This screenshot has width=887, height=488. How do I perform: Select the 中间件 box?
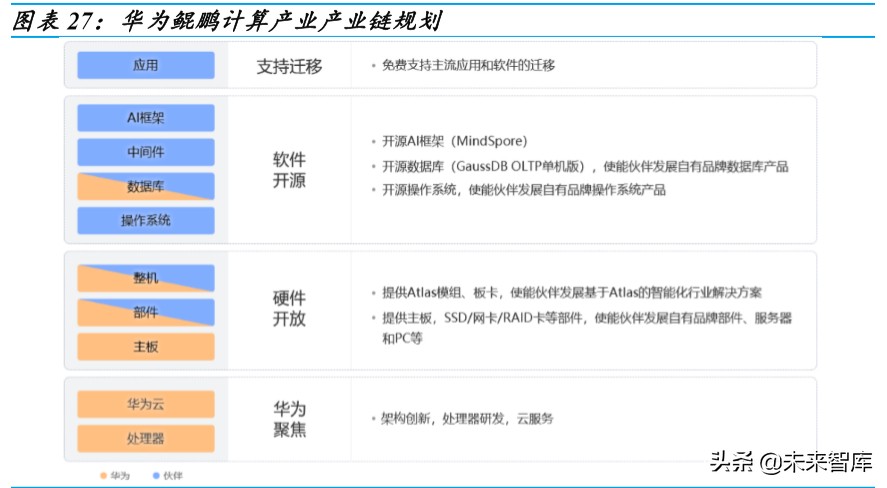[146, 152]
